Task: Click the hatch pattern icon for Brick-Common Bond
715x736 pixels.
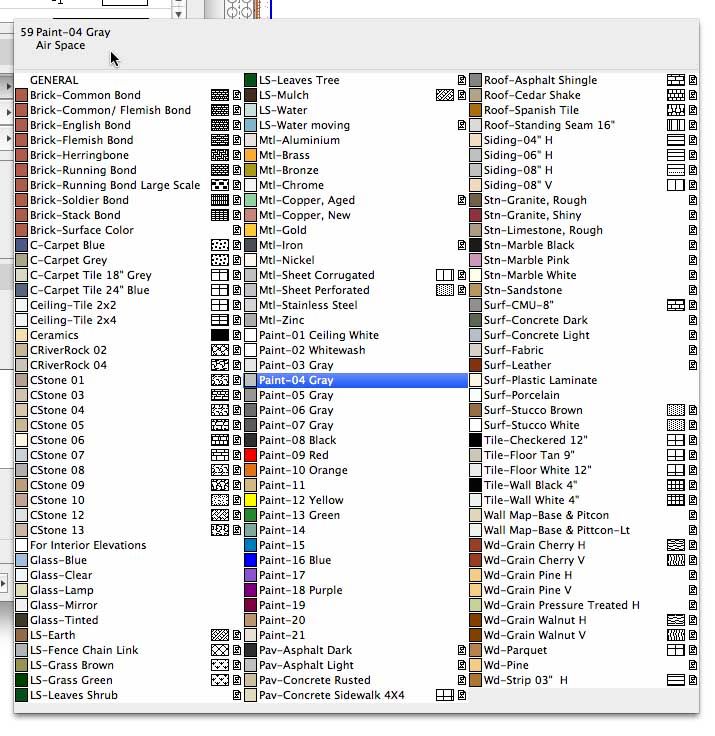Action: [220, 95]
